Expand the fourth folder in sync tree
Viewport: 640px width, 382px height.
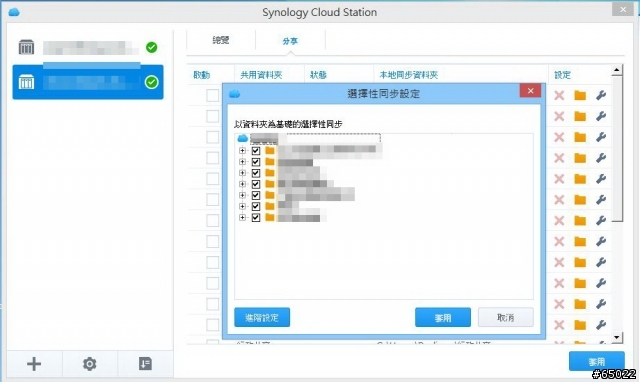click(x=242, y=184)
